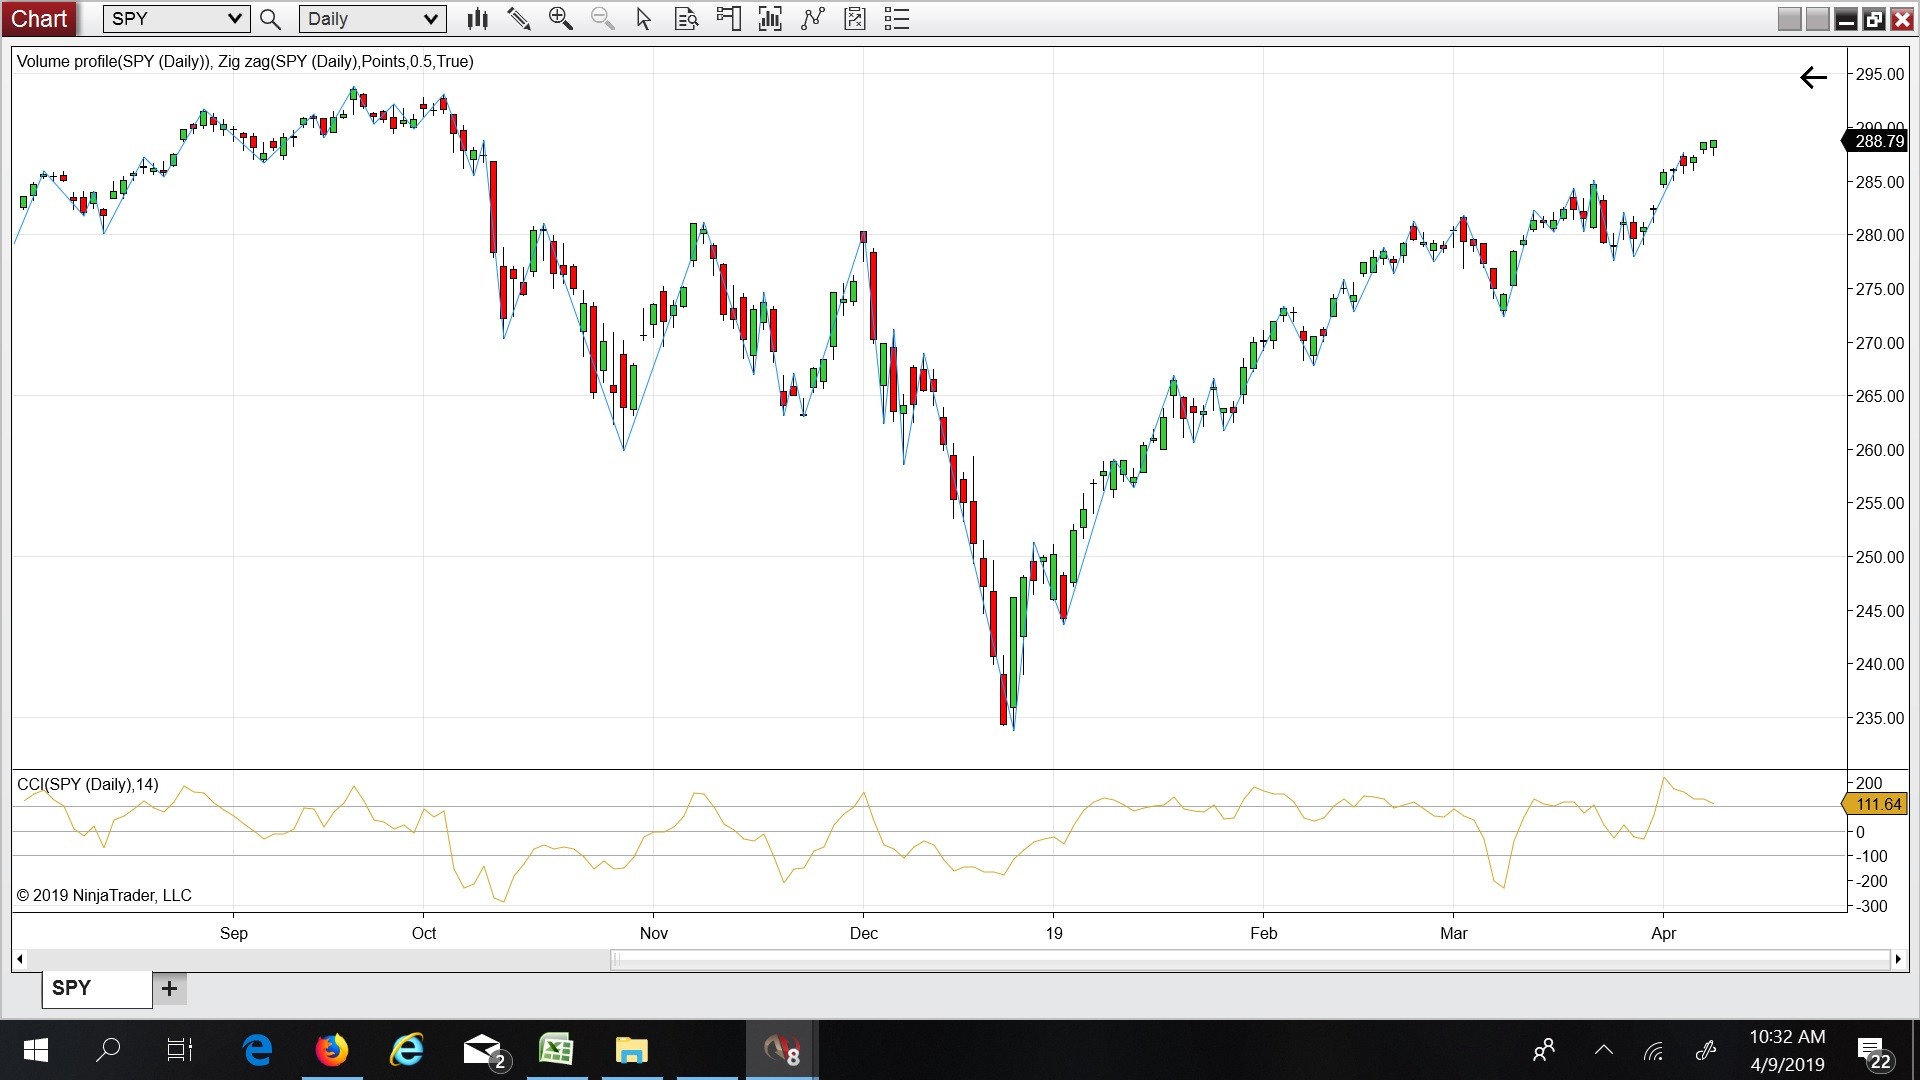Open the data box icon

click(x=686, y=19)
